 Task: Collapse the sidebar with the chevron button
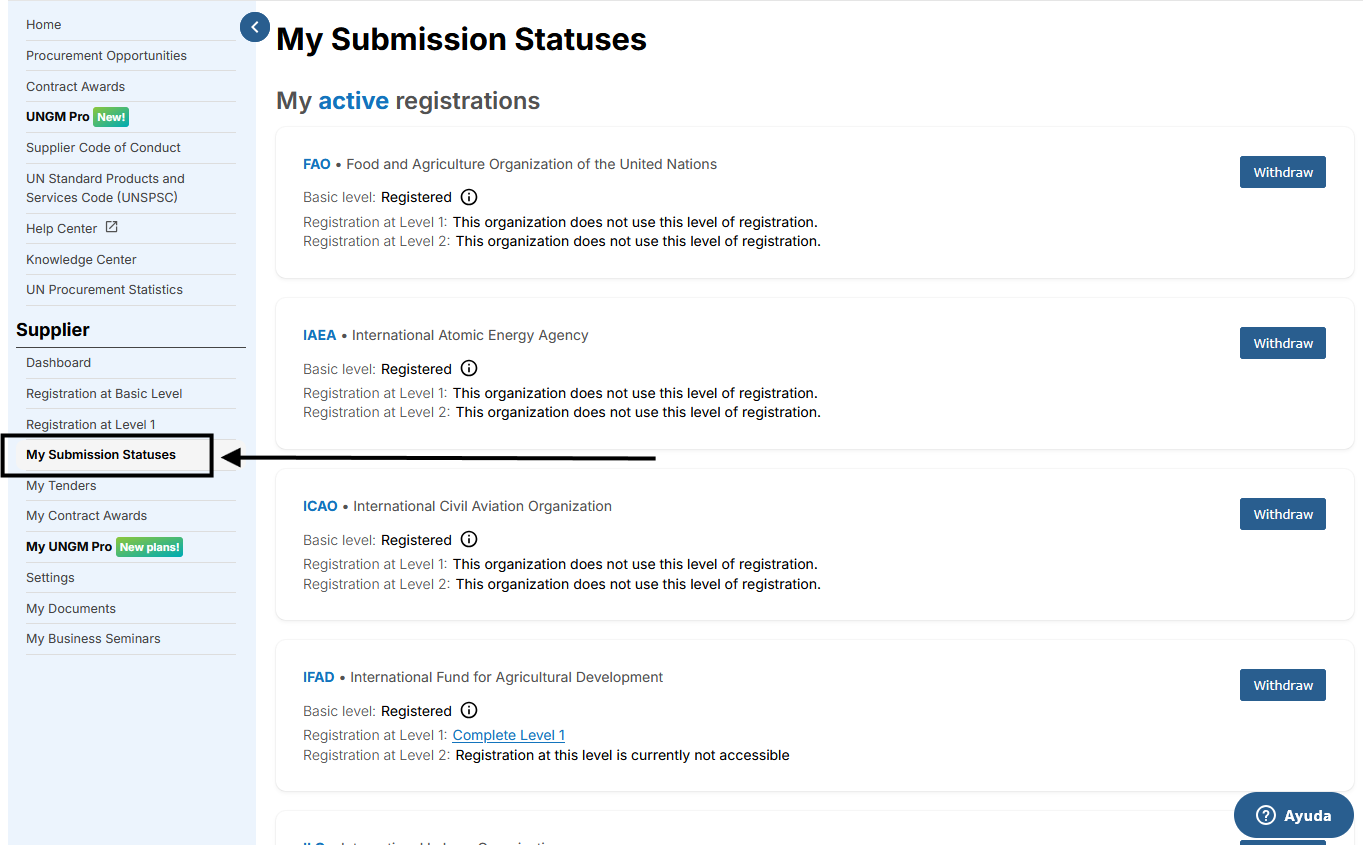pyautogui.click(x=255, y=27)
